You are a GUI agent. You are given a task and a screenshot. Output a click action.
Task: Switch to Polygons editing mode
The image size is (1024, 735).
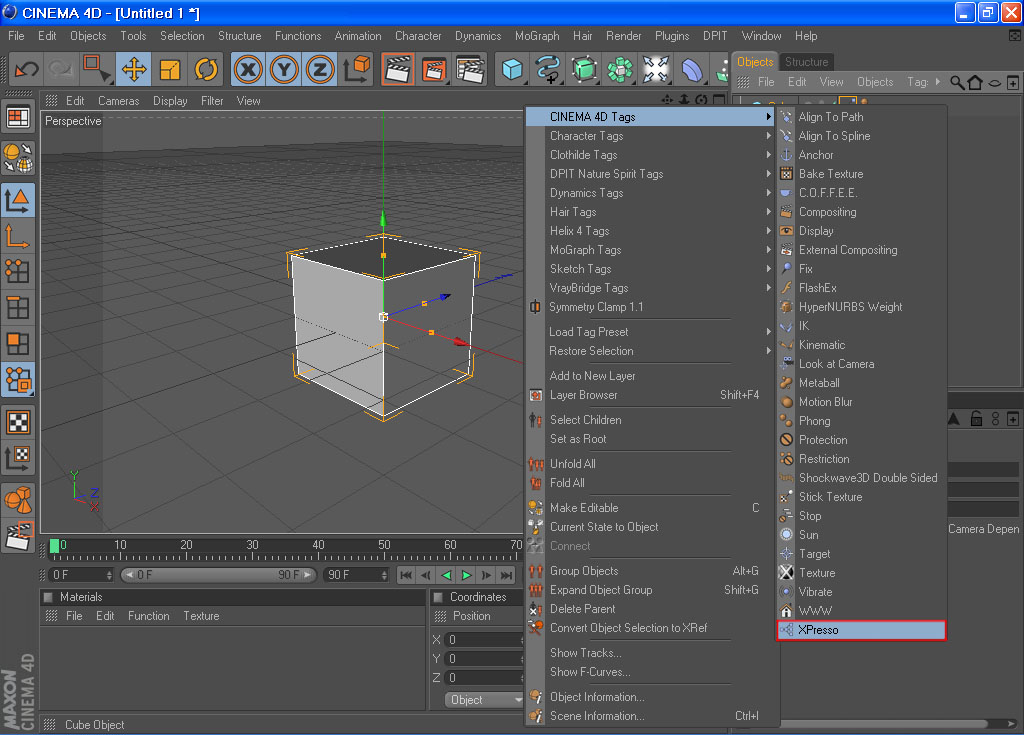[18, 344]
